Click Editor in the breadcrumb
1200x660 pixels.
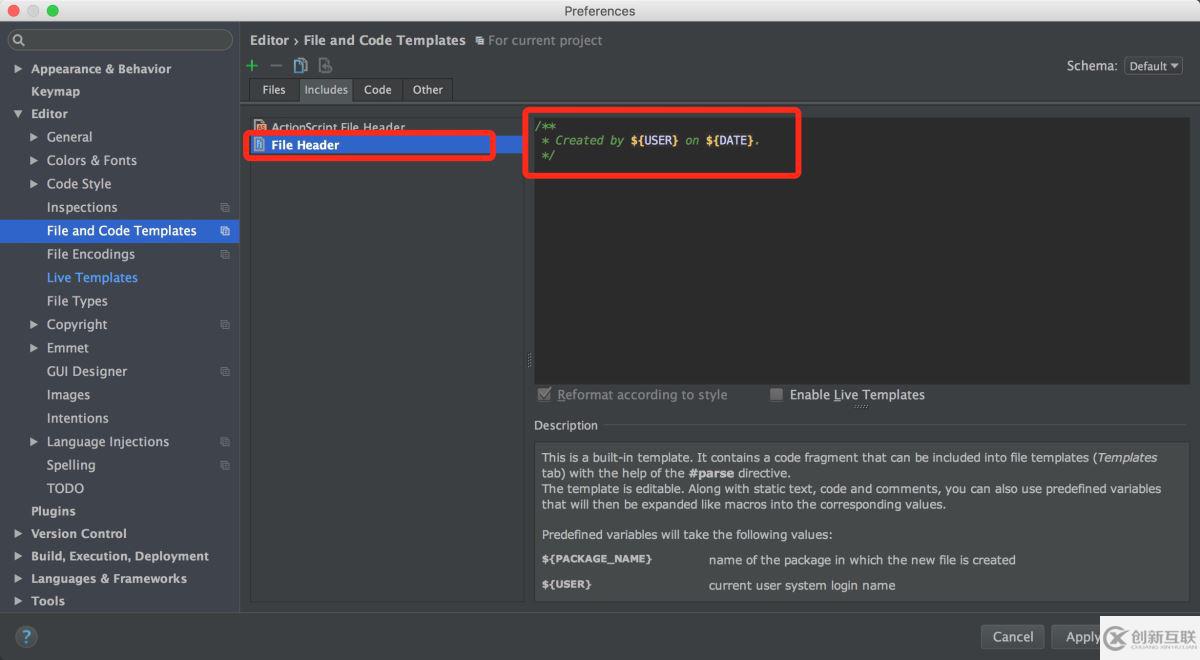[x=269, y=40]
